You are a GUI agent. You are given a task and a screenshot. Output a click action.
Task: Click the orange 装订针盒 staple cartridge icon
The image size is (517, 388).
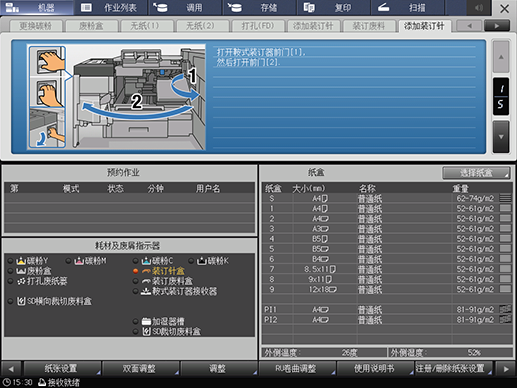(x=146, y=271)
